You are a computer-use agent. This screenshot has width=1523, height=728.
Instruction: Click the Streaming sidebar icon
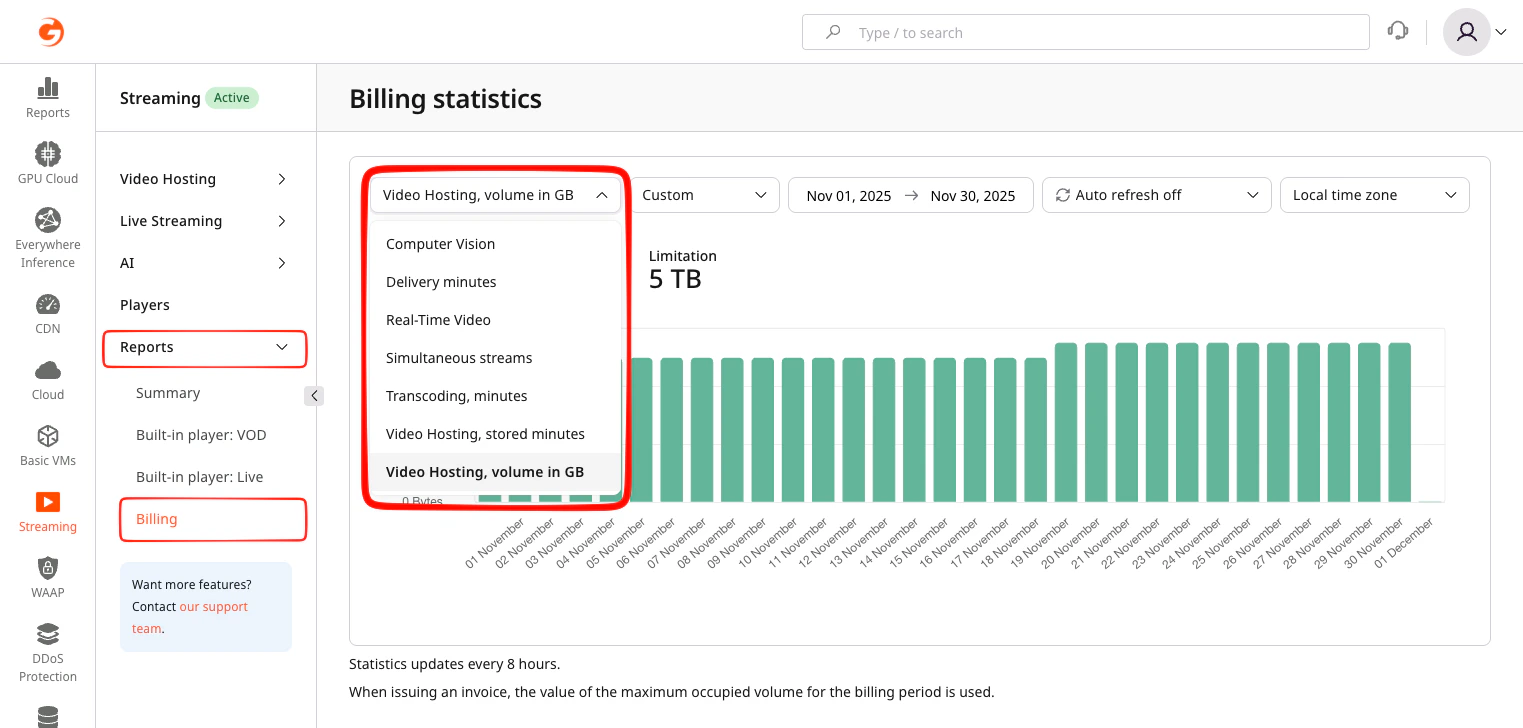47,511
